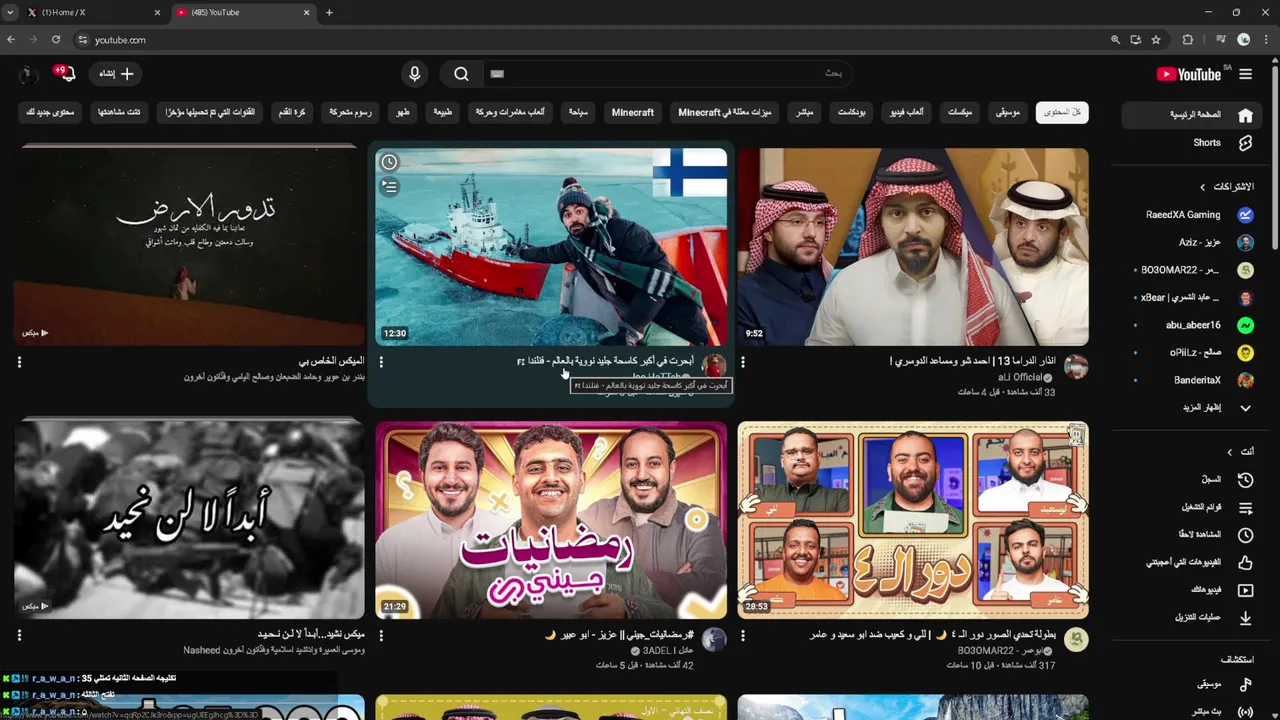Open options menu for الميكس الخاص بي
1280x720 pixels.
[x=19, y=362]
